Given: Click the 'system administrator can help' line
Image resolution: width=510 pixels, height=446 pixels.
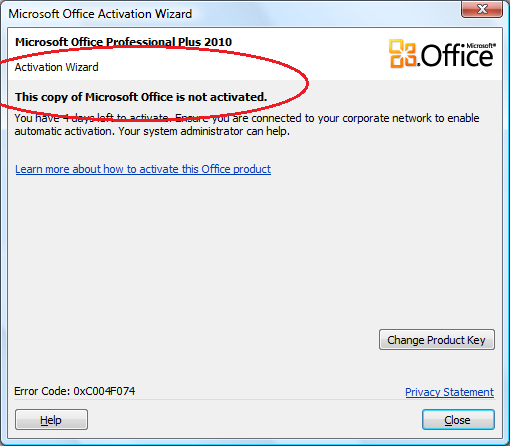Looking at the screenshot, I should [x=204, y=131].
